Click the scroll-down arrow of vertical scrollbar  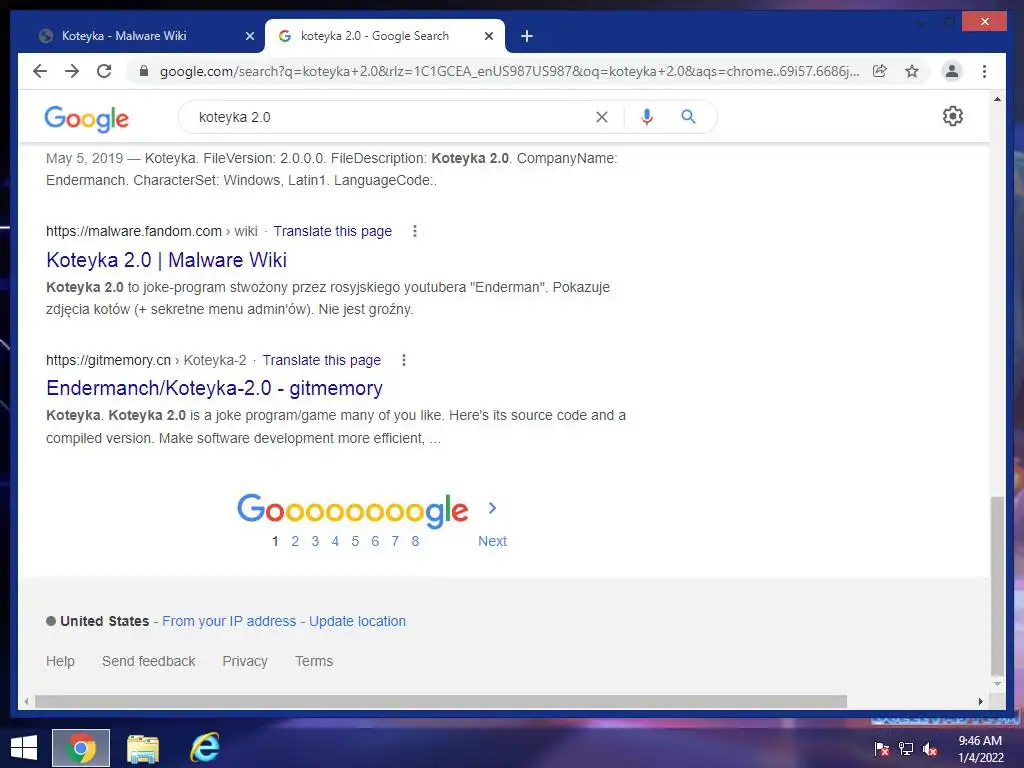coord(997,684)
